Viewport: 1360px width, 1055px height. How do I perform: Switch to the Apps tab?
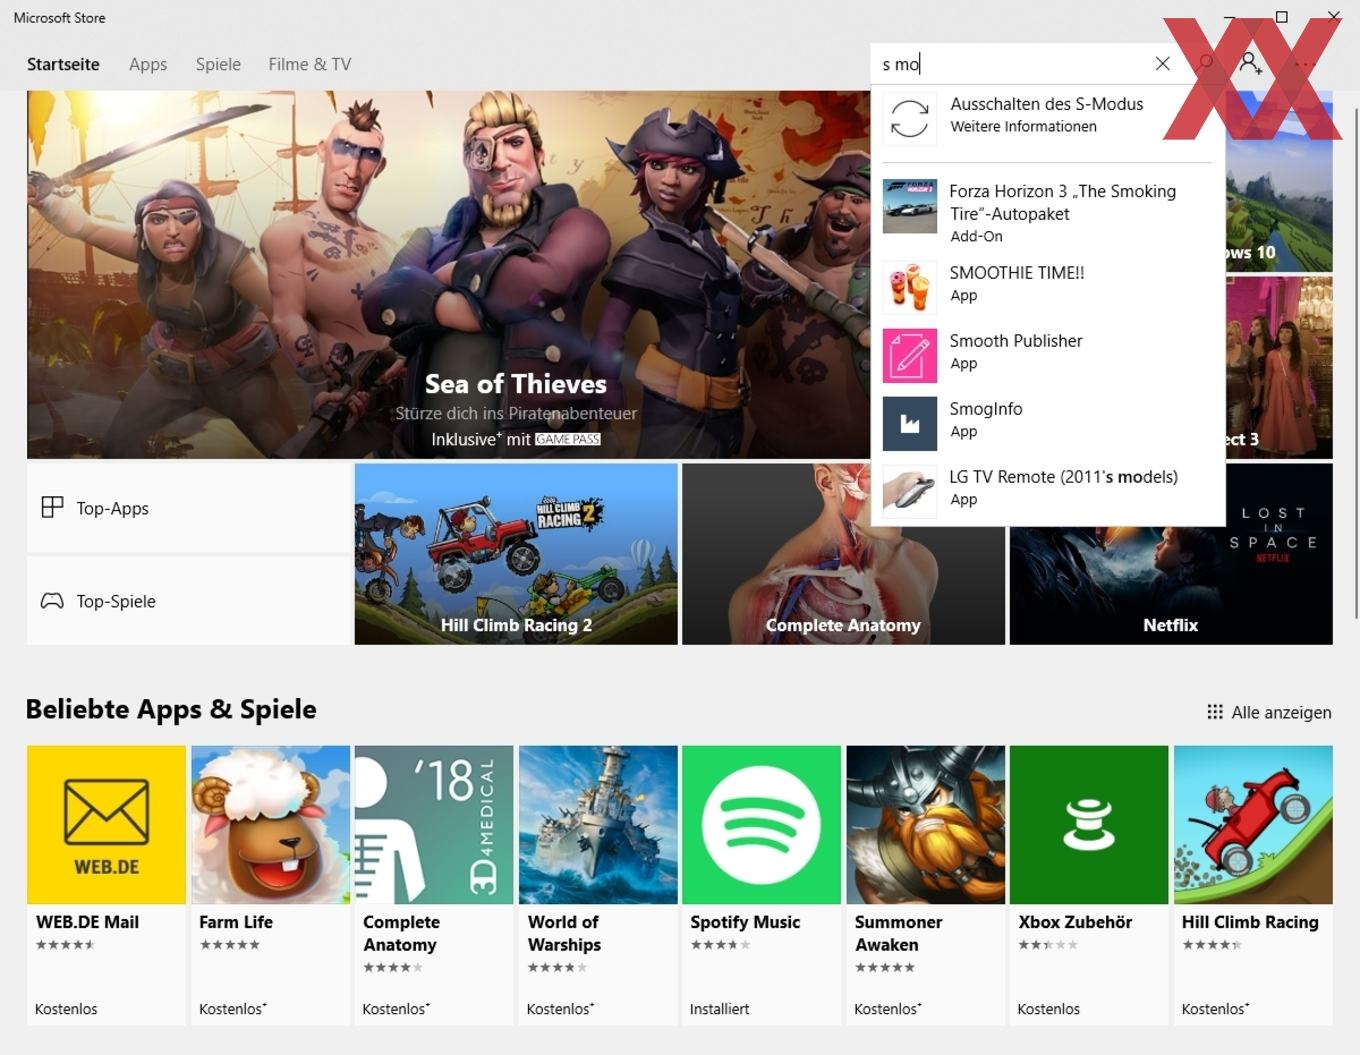[x=148, y=64]
